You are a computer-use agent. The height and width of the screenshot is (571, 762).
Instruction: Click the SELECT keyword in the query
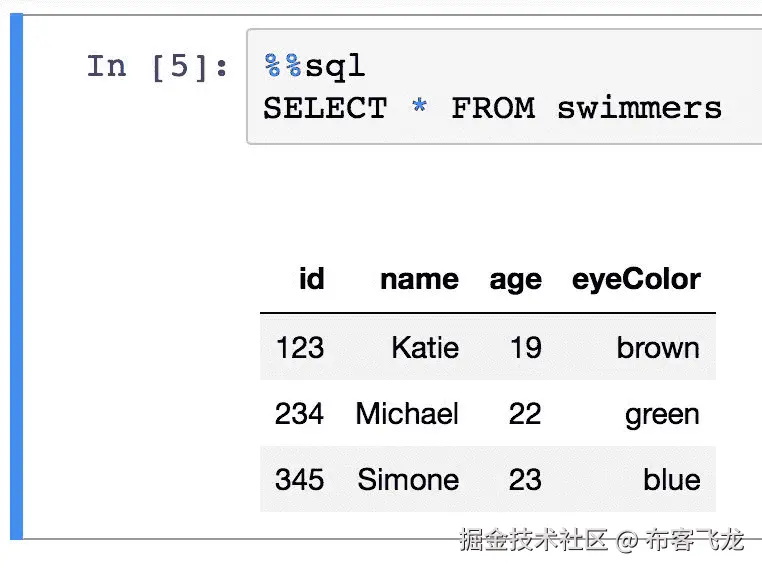click(325, 108)
